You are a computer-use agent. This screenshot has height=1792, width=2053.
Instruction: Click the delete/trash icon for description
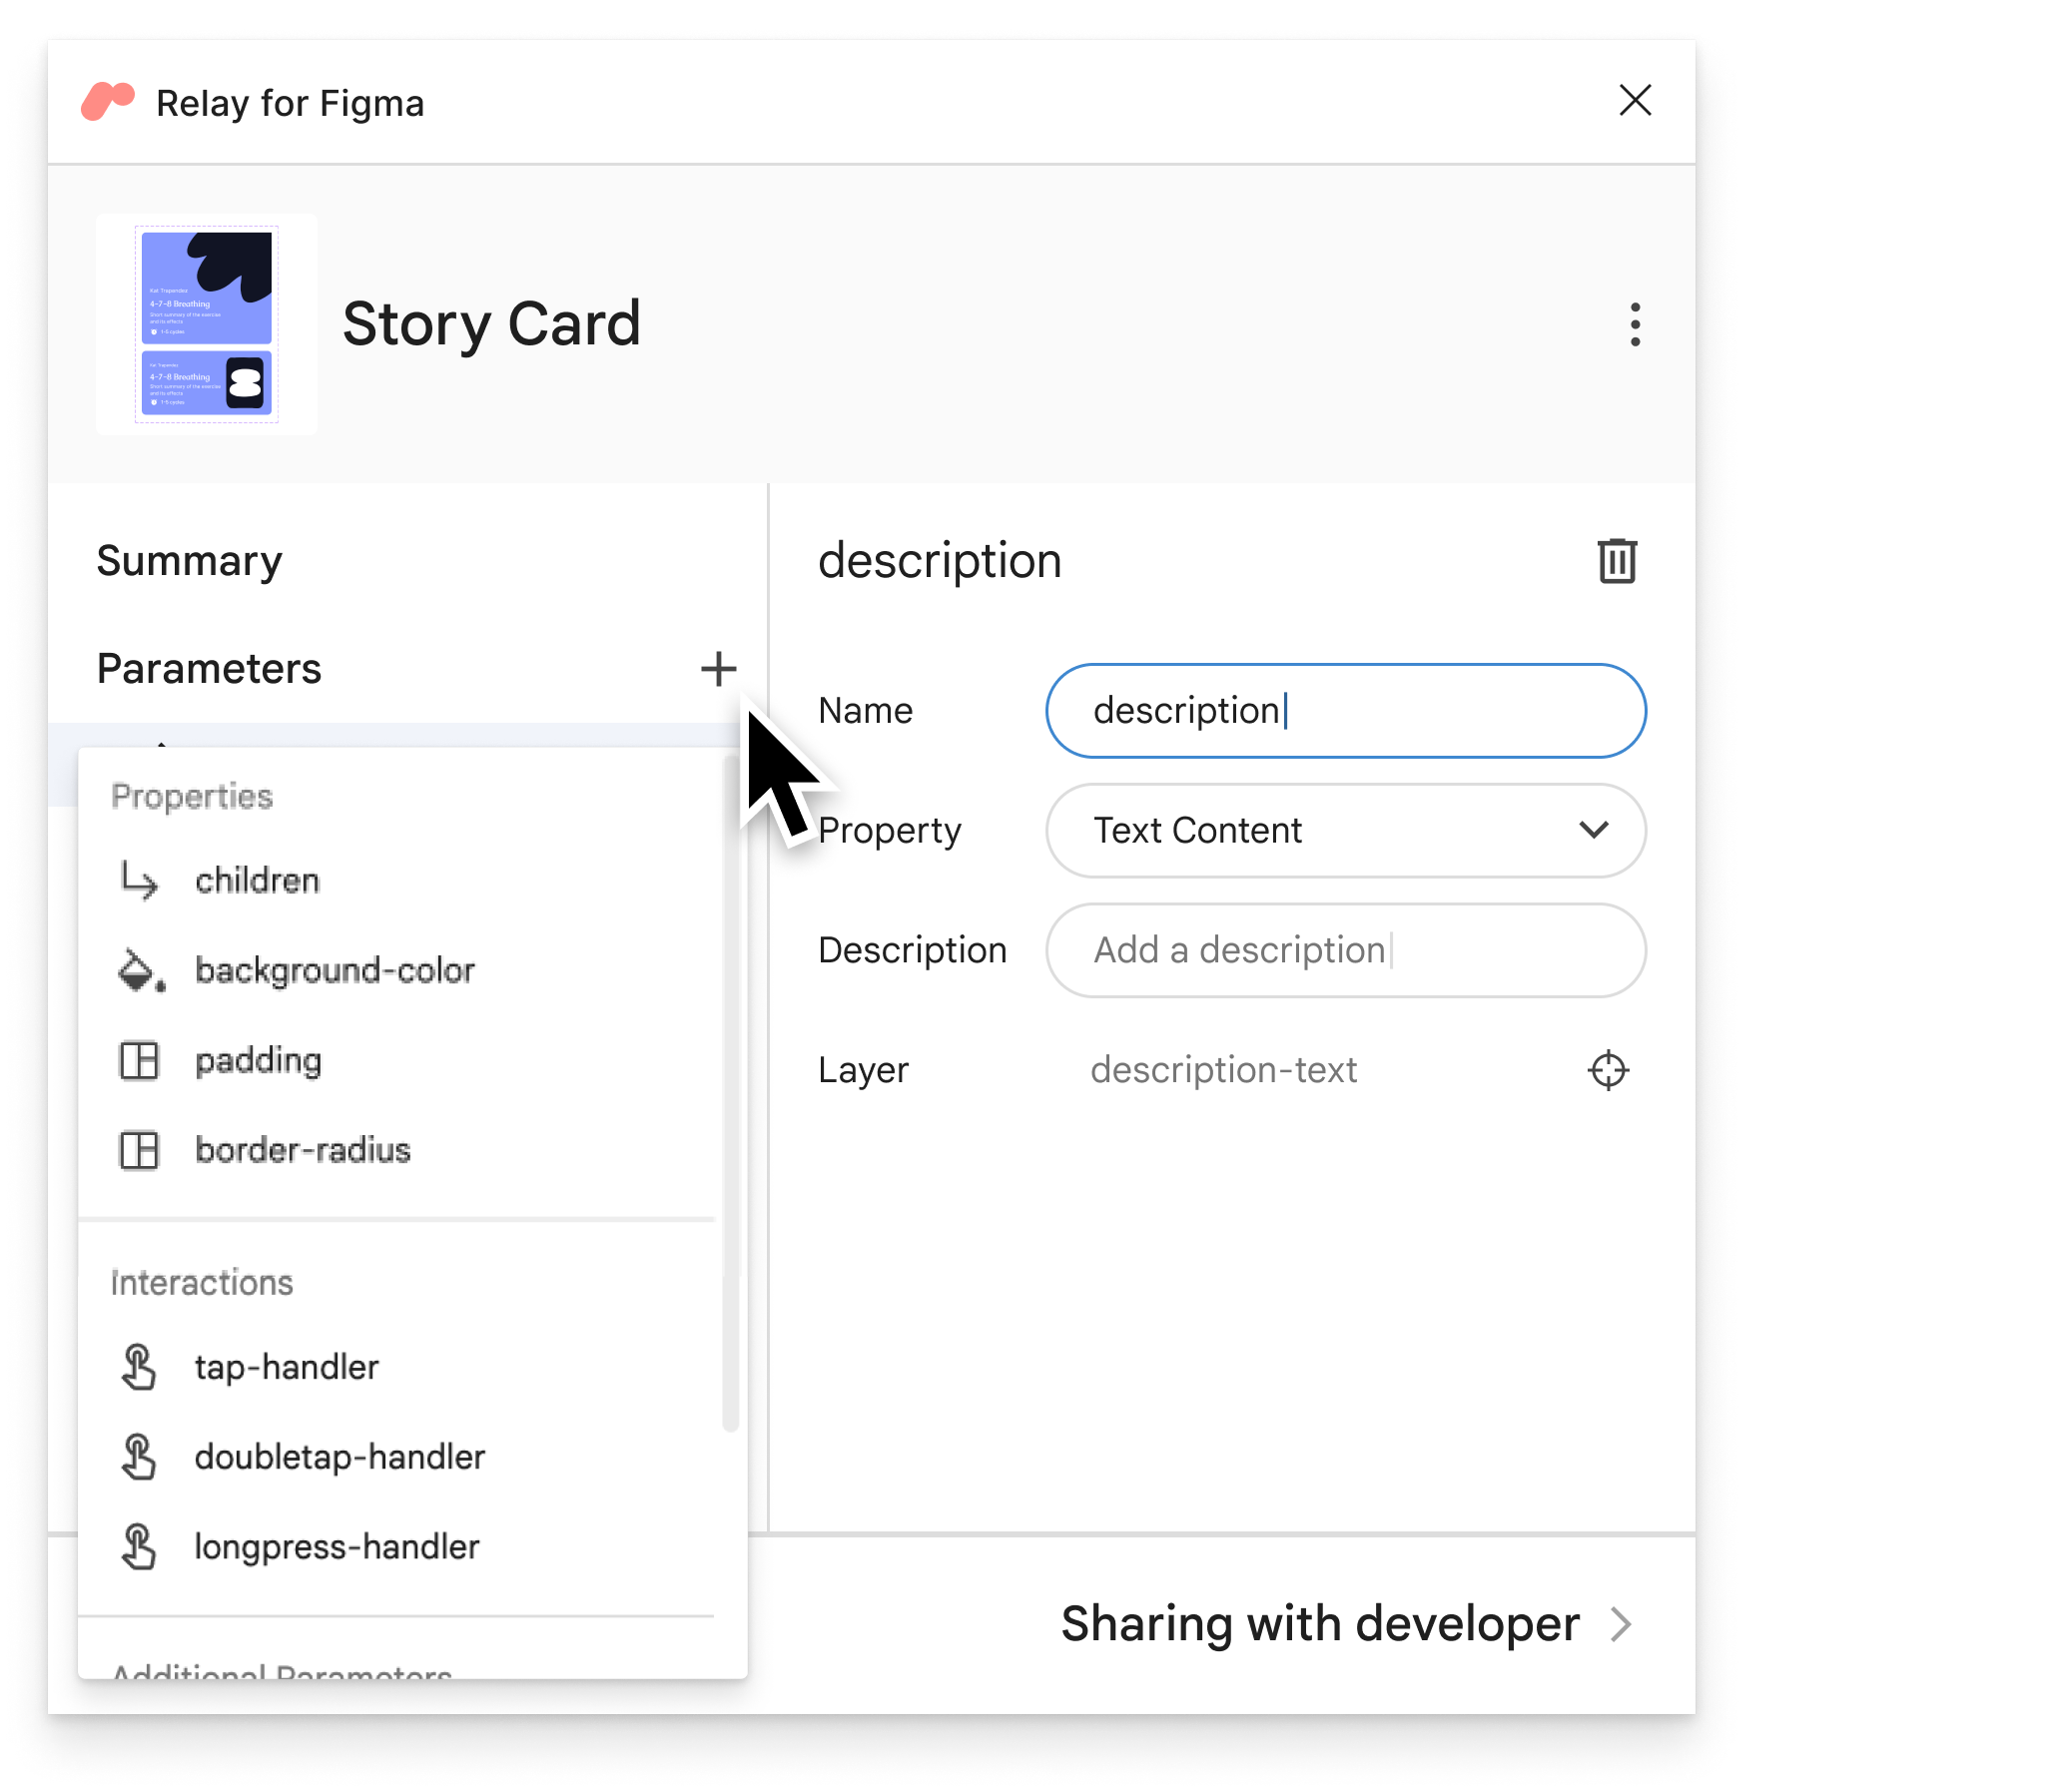click(x=1613, y=558)
